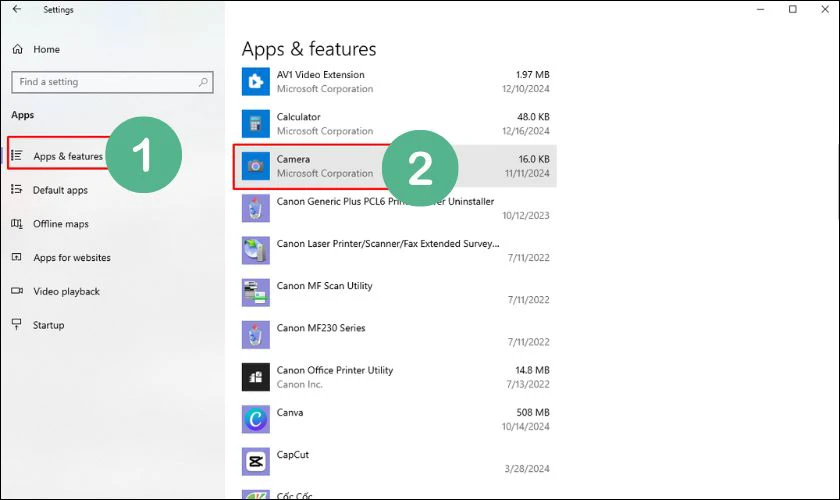840x500 pixels.
Task: Click the Apps for websites icon
Action: (17, 257)
